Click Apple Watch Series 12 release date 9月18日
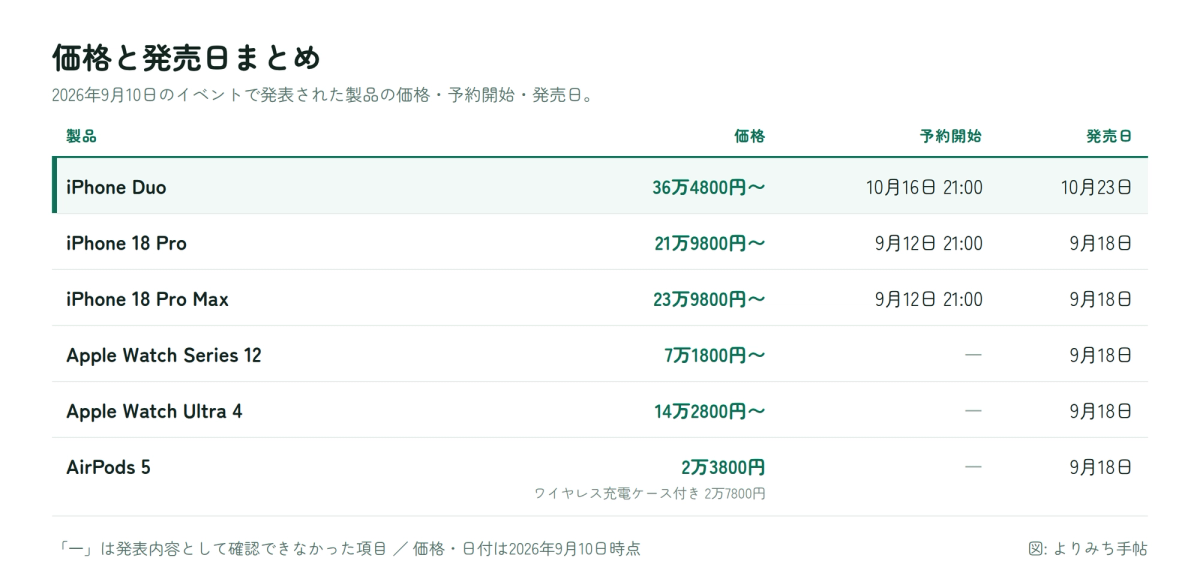 pyautogui.click(x=1100, y=355)
